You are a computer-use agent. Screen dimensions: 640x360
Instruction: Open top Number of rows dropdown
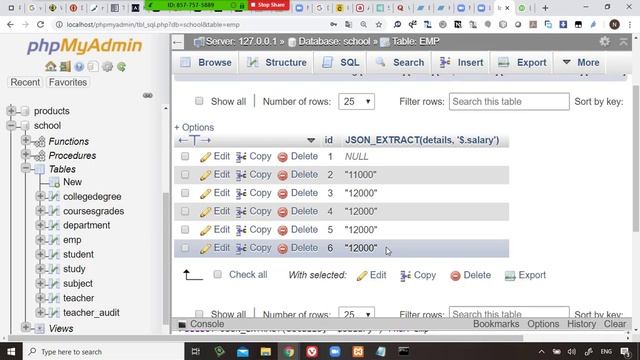(356, 101)
